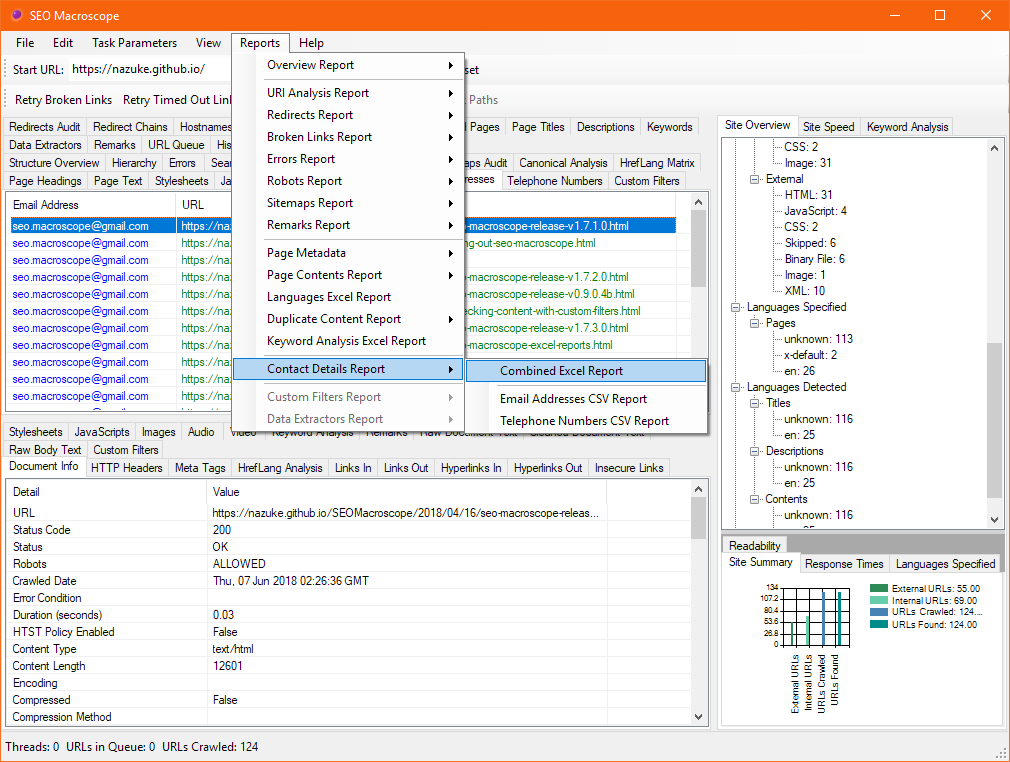Open the Help menu
Screen dimensions: 1010x762
[311, 43]
